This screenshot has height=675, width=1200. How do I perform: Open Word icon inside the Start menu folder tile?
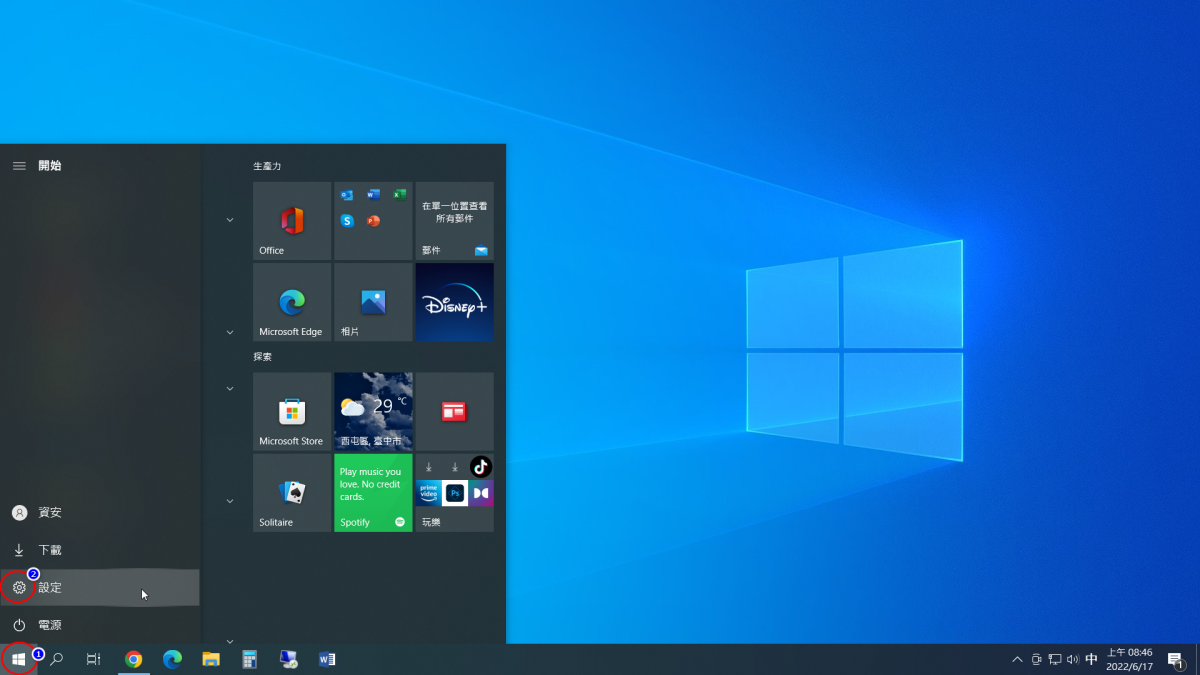click(x=373, y=195)
